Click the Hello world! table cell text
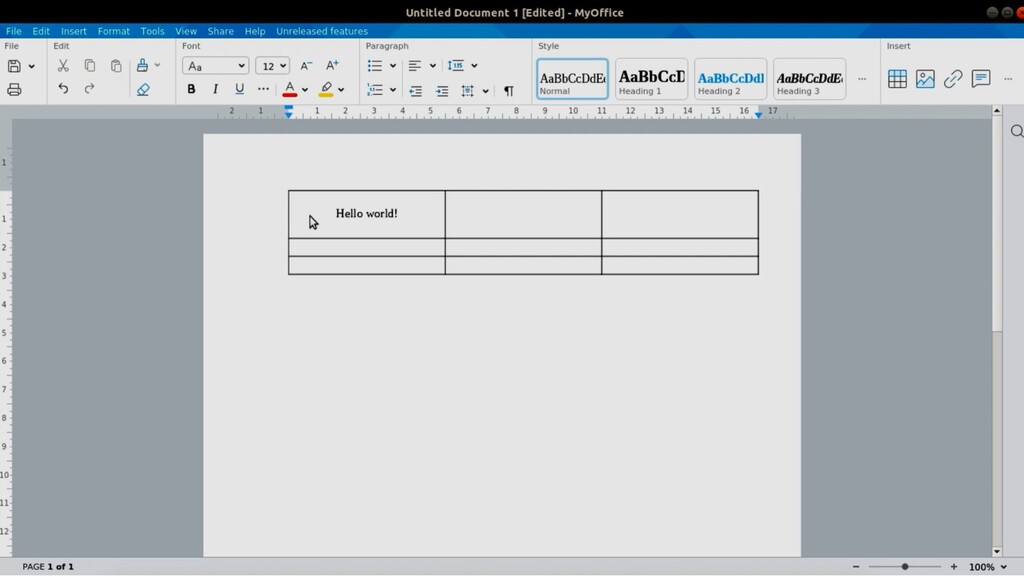 [x=366, y=214]
